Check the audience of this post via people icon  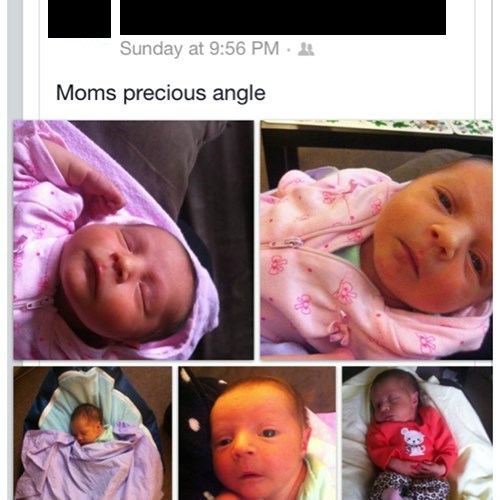(x=306, y=49)
